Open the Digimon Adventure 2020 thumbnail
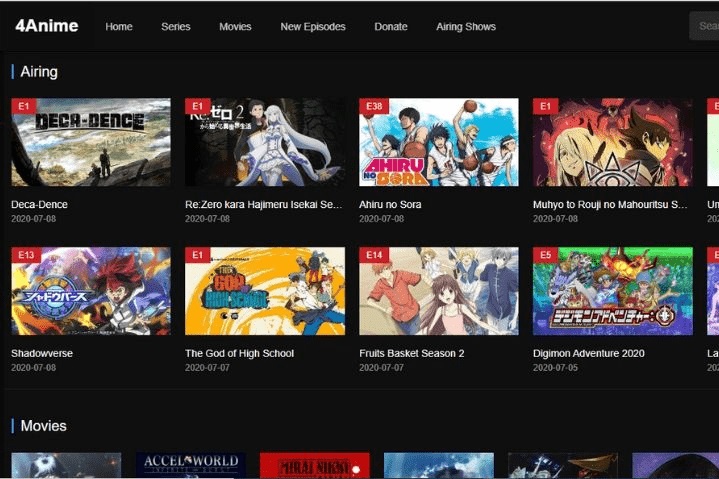 click(613, 291)
